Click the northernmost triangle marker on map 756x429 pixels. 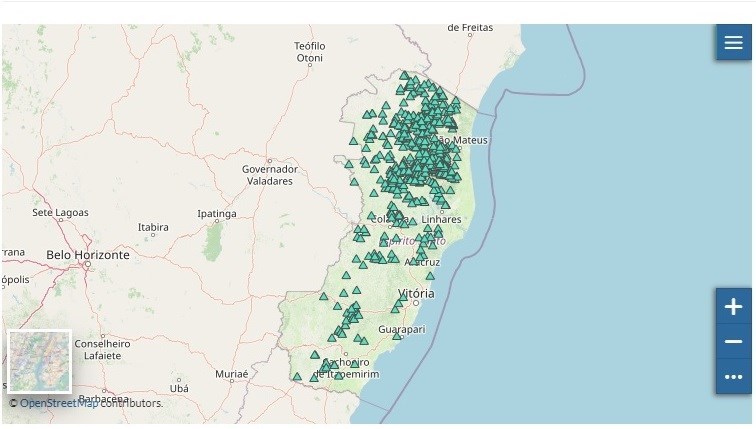(x=404, y=75)
